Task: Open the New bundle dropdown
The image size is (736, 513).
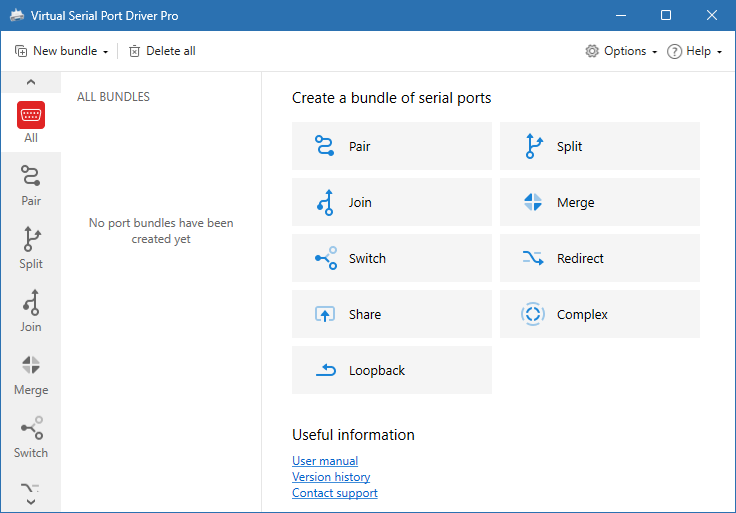Action: (x=61, y=51)
